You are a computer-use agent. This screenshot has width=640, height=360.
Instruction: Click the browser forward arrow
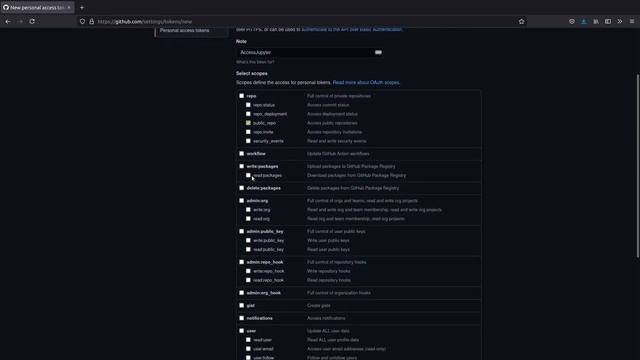tap(20, 21)
